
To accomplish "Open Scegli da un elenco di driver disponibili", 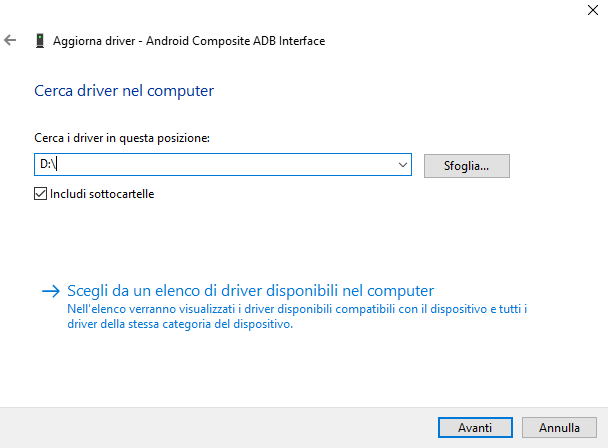I will click(250, 291).
